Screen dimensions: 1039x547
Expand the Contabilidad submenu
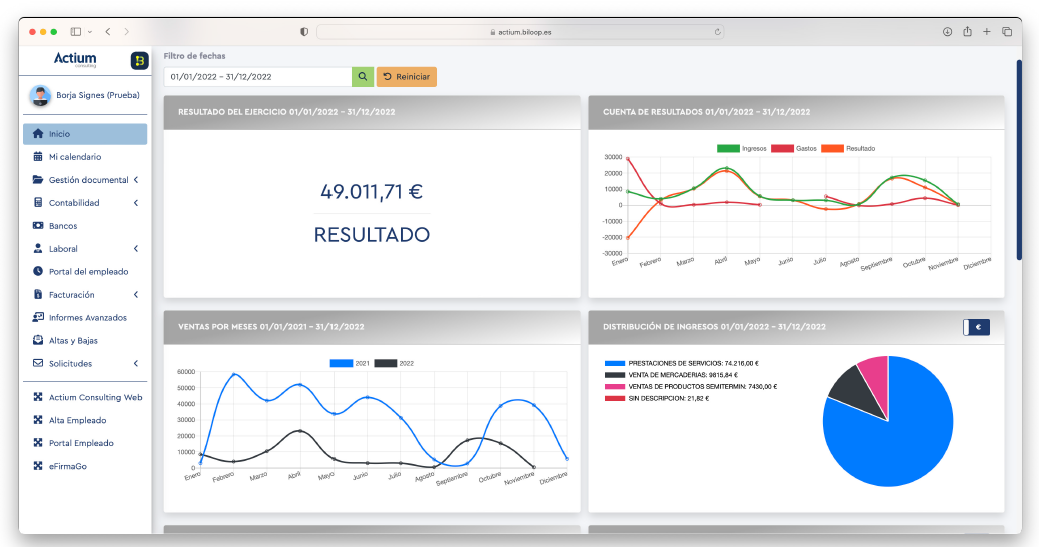click(76, 203)
